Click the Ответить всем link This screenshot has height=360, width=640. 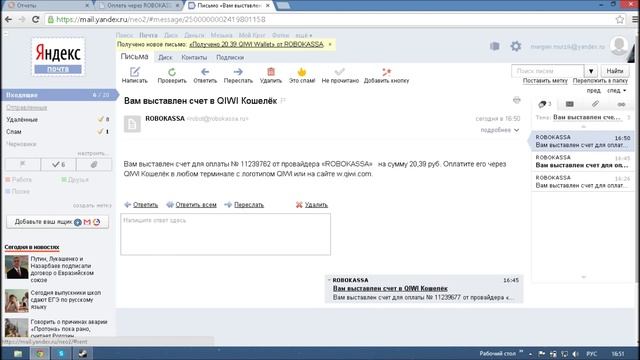pos(196,204)
